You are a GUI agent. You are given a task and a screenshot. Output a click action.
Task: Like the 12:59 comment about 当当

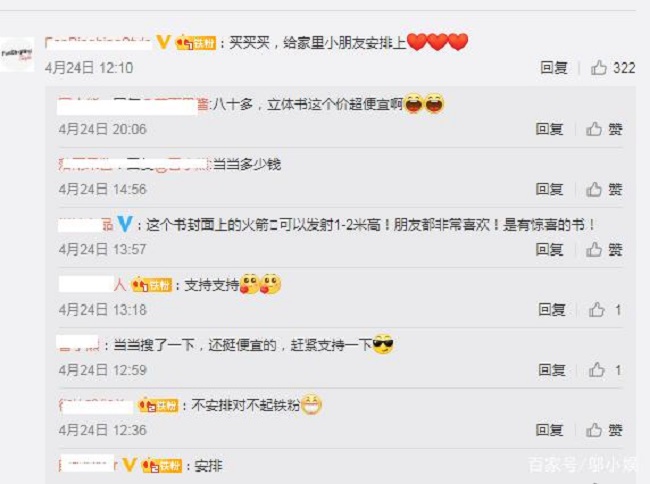point(605,370)
